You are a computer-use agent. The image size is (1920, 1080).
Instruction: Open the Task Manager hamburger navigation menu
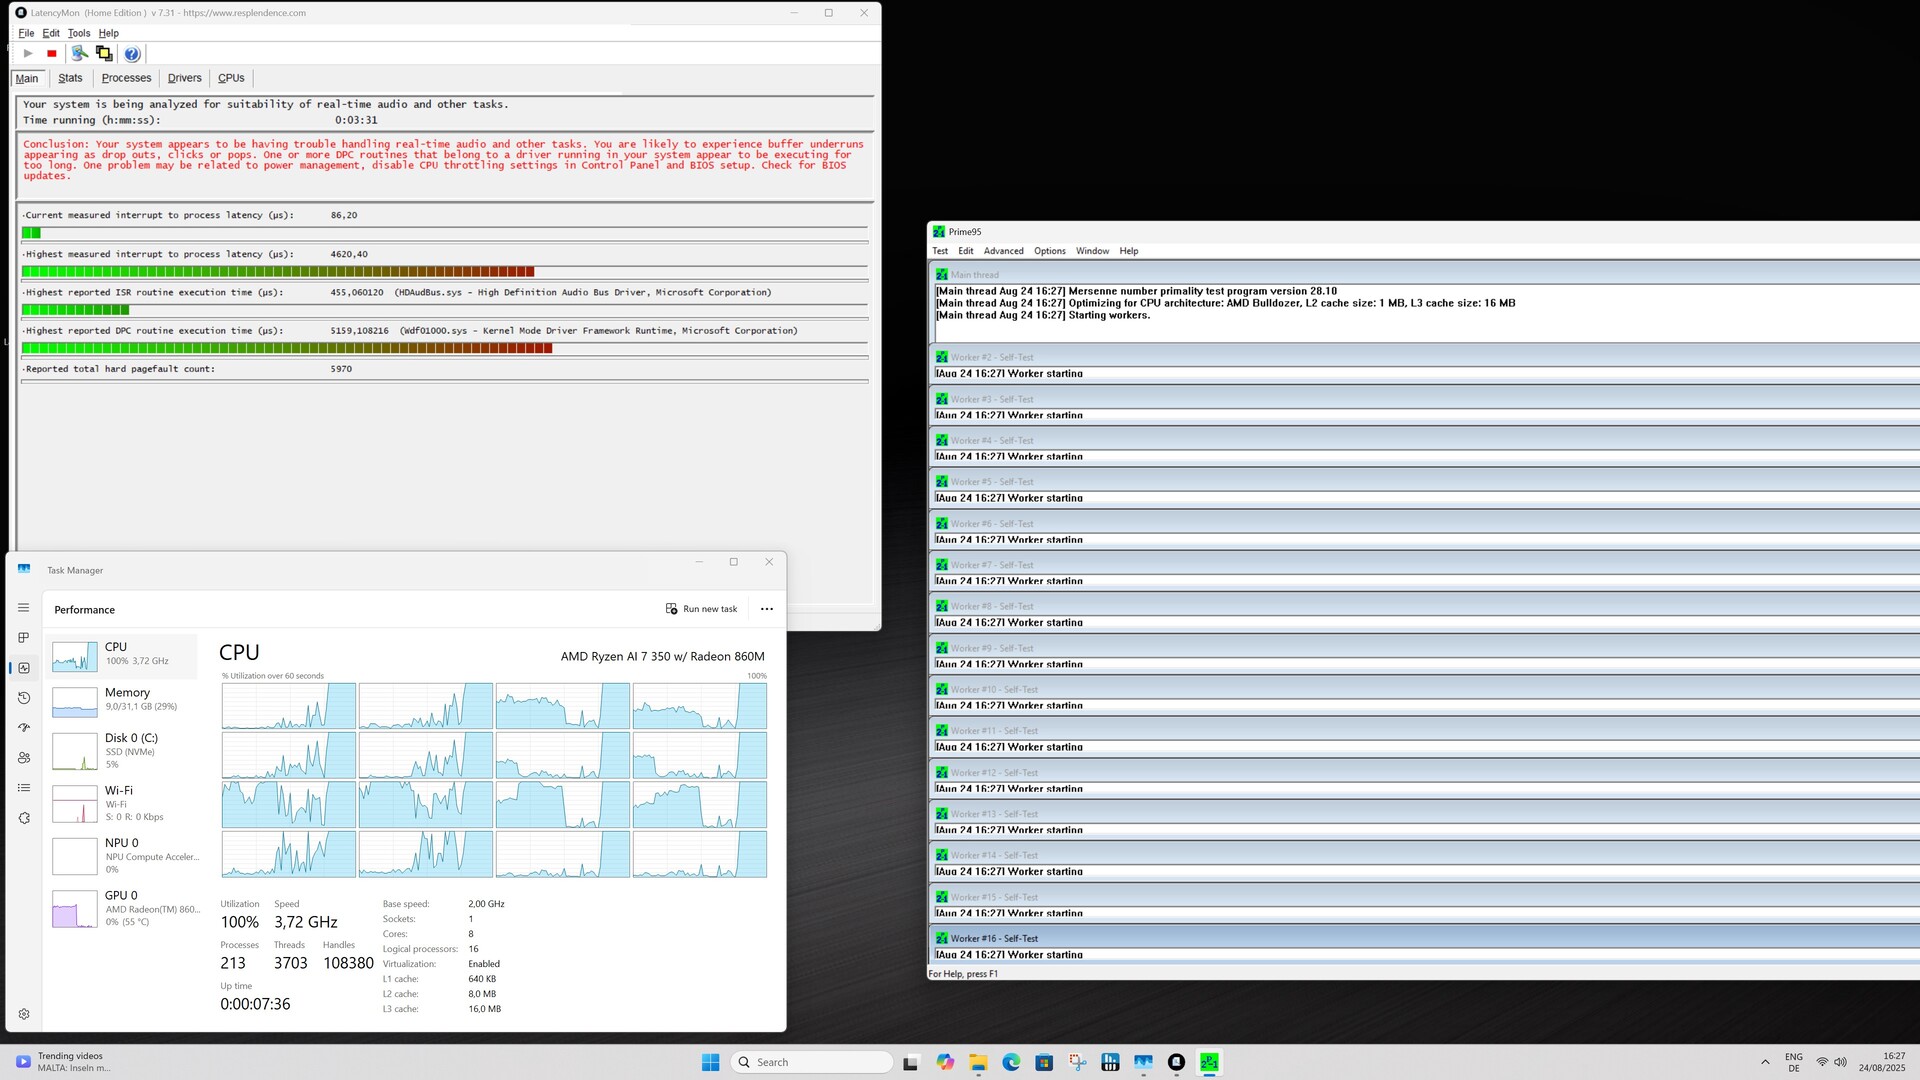coord(24,608)
